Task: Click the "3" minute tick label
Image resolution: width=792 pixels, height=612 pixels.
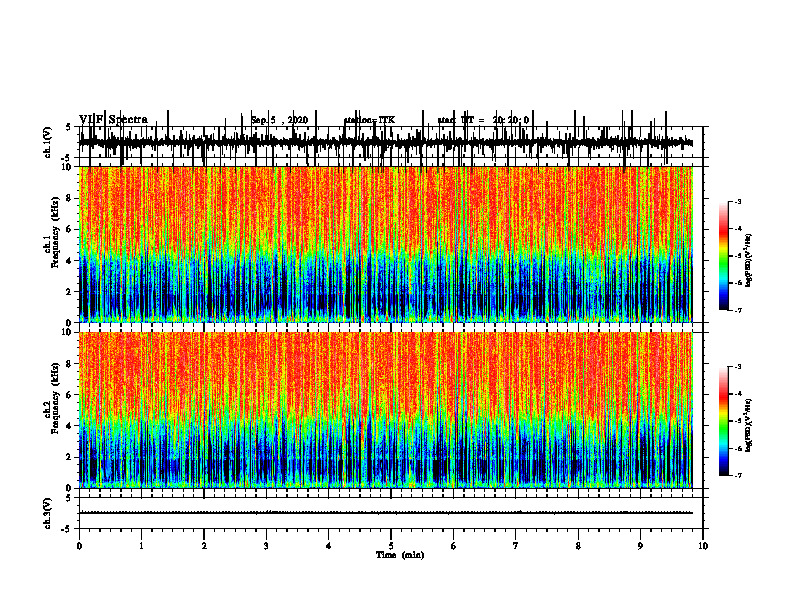Action: pyautogui.click(x=266, y=546)
